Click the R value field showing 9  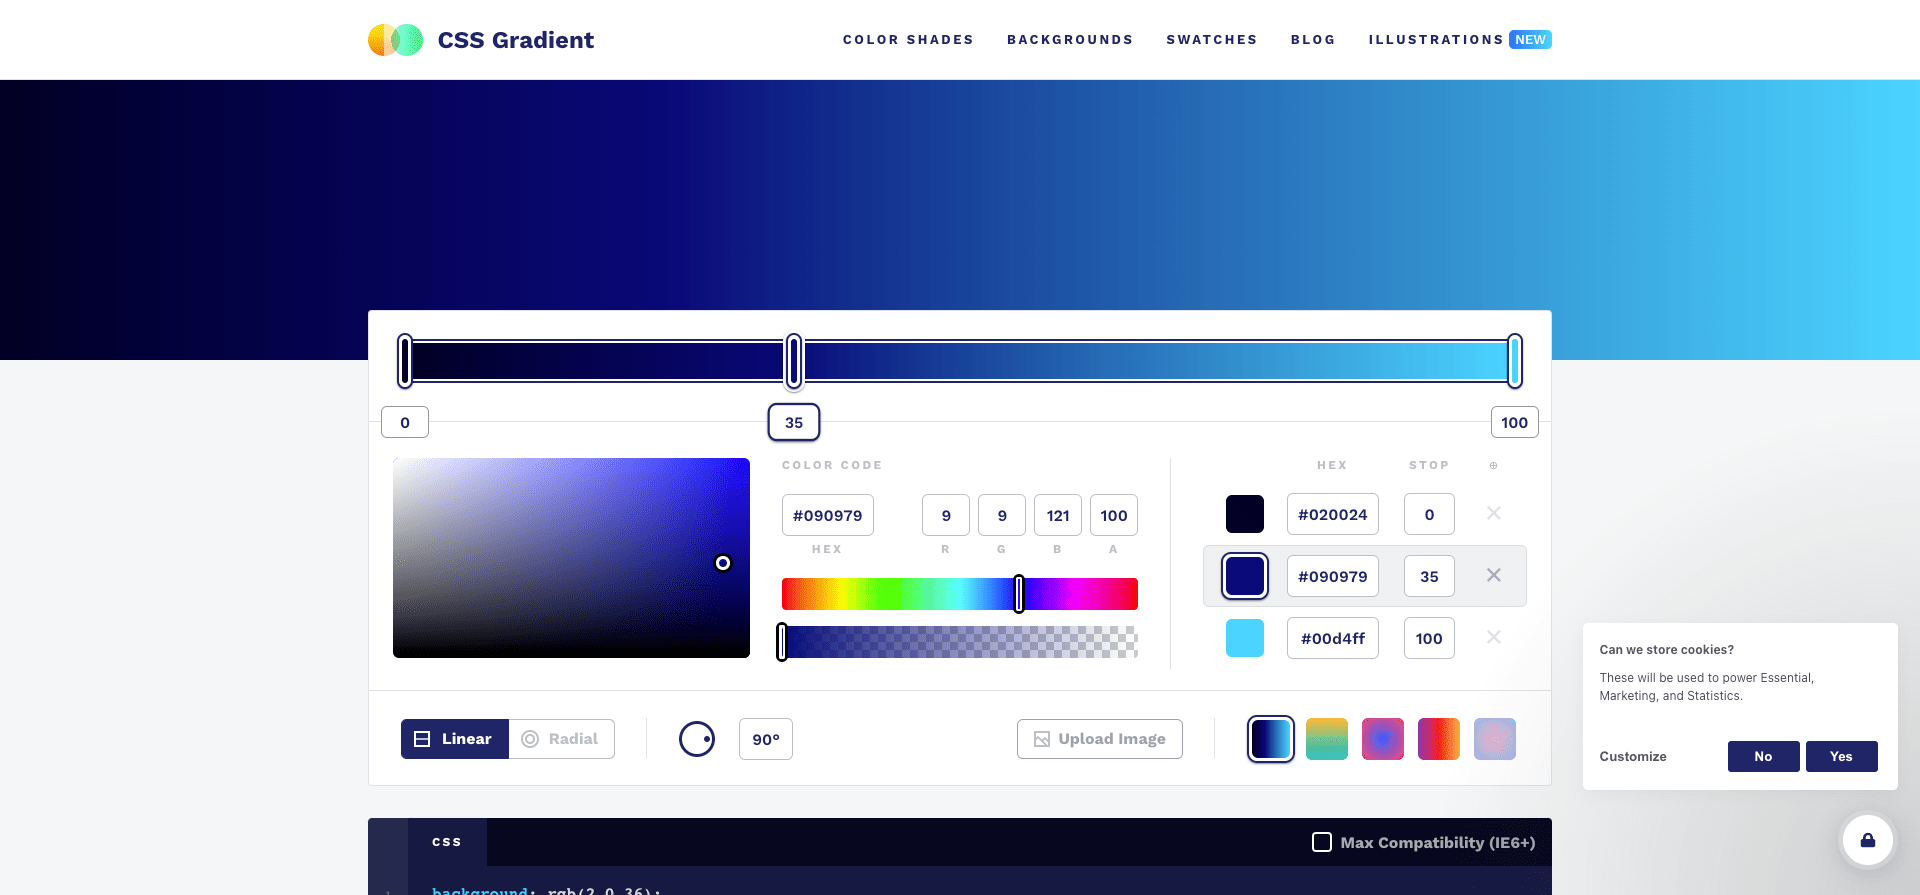(946, 516)
